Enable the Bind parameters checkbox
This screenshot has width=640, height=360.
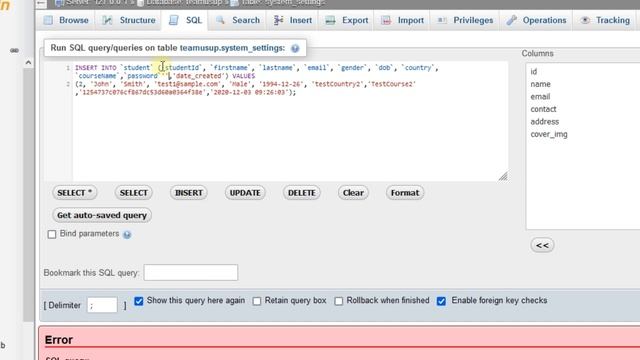tap(52, 234)
